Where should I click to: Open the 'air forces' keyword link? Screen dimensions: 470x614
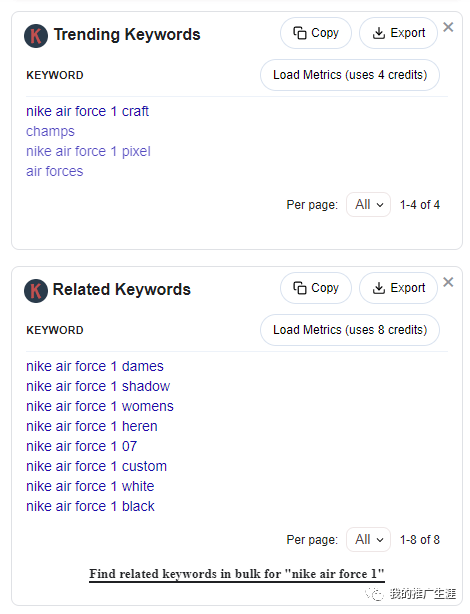click(54, 171)
